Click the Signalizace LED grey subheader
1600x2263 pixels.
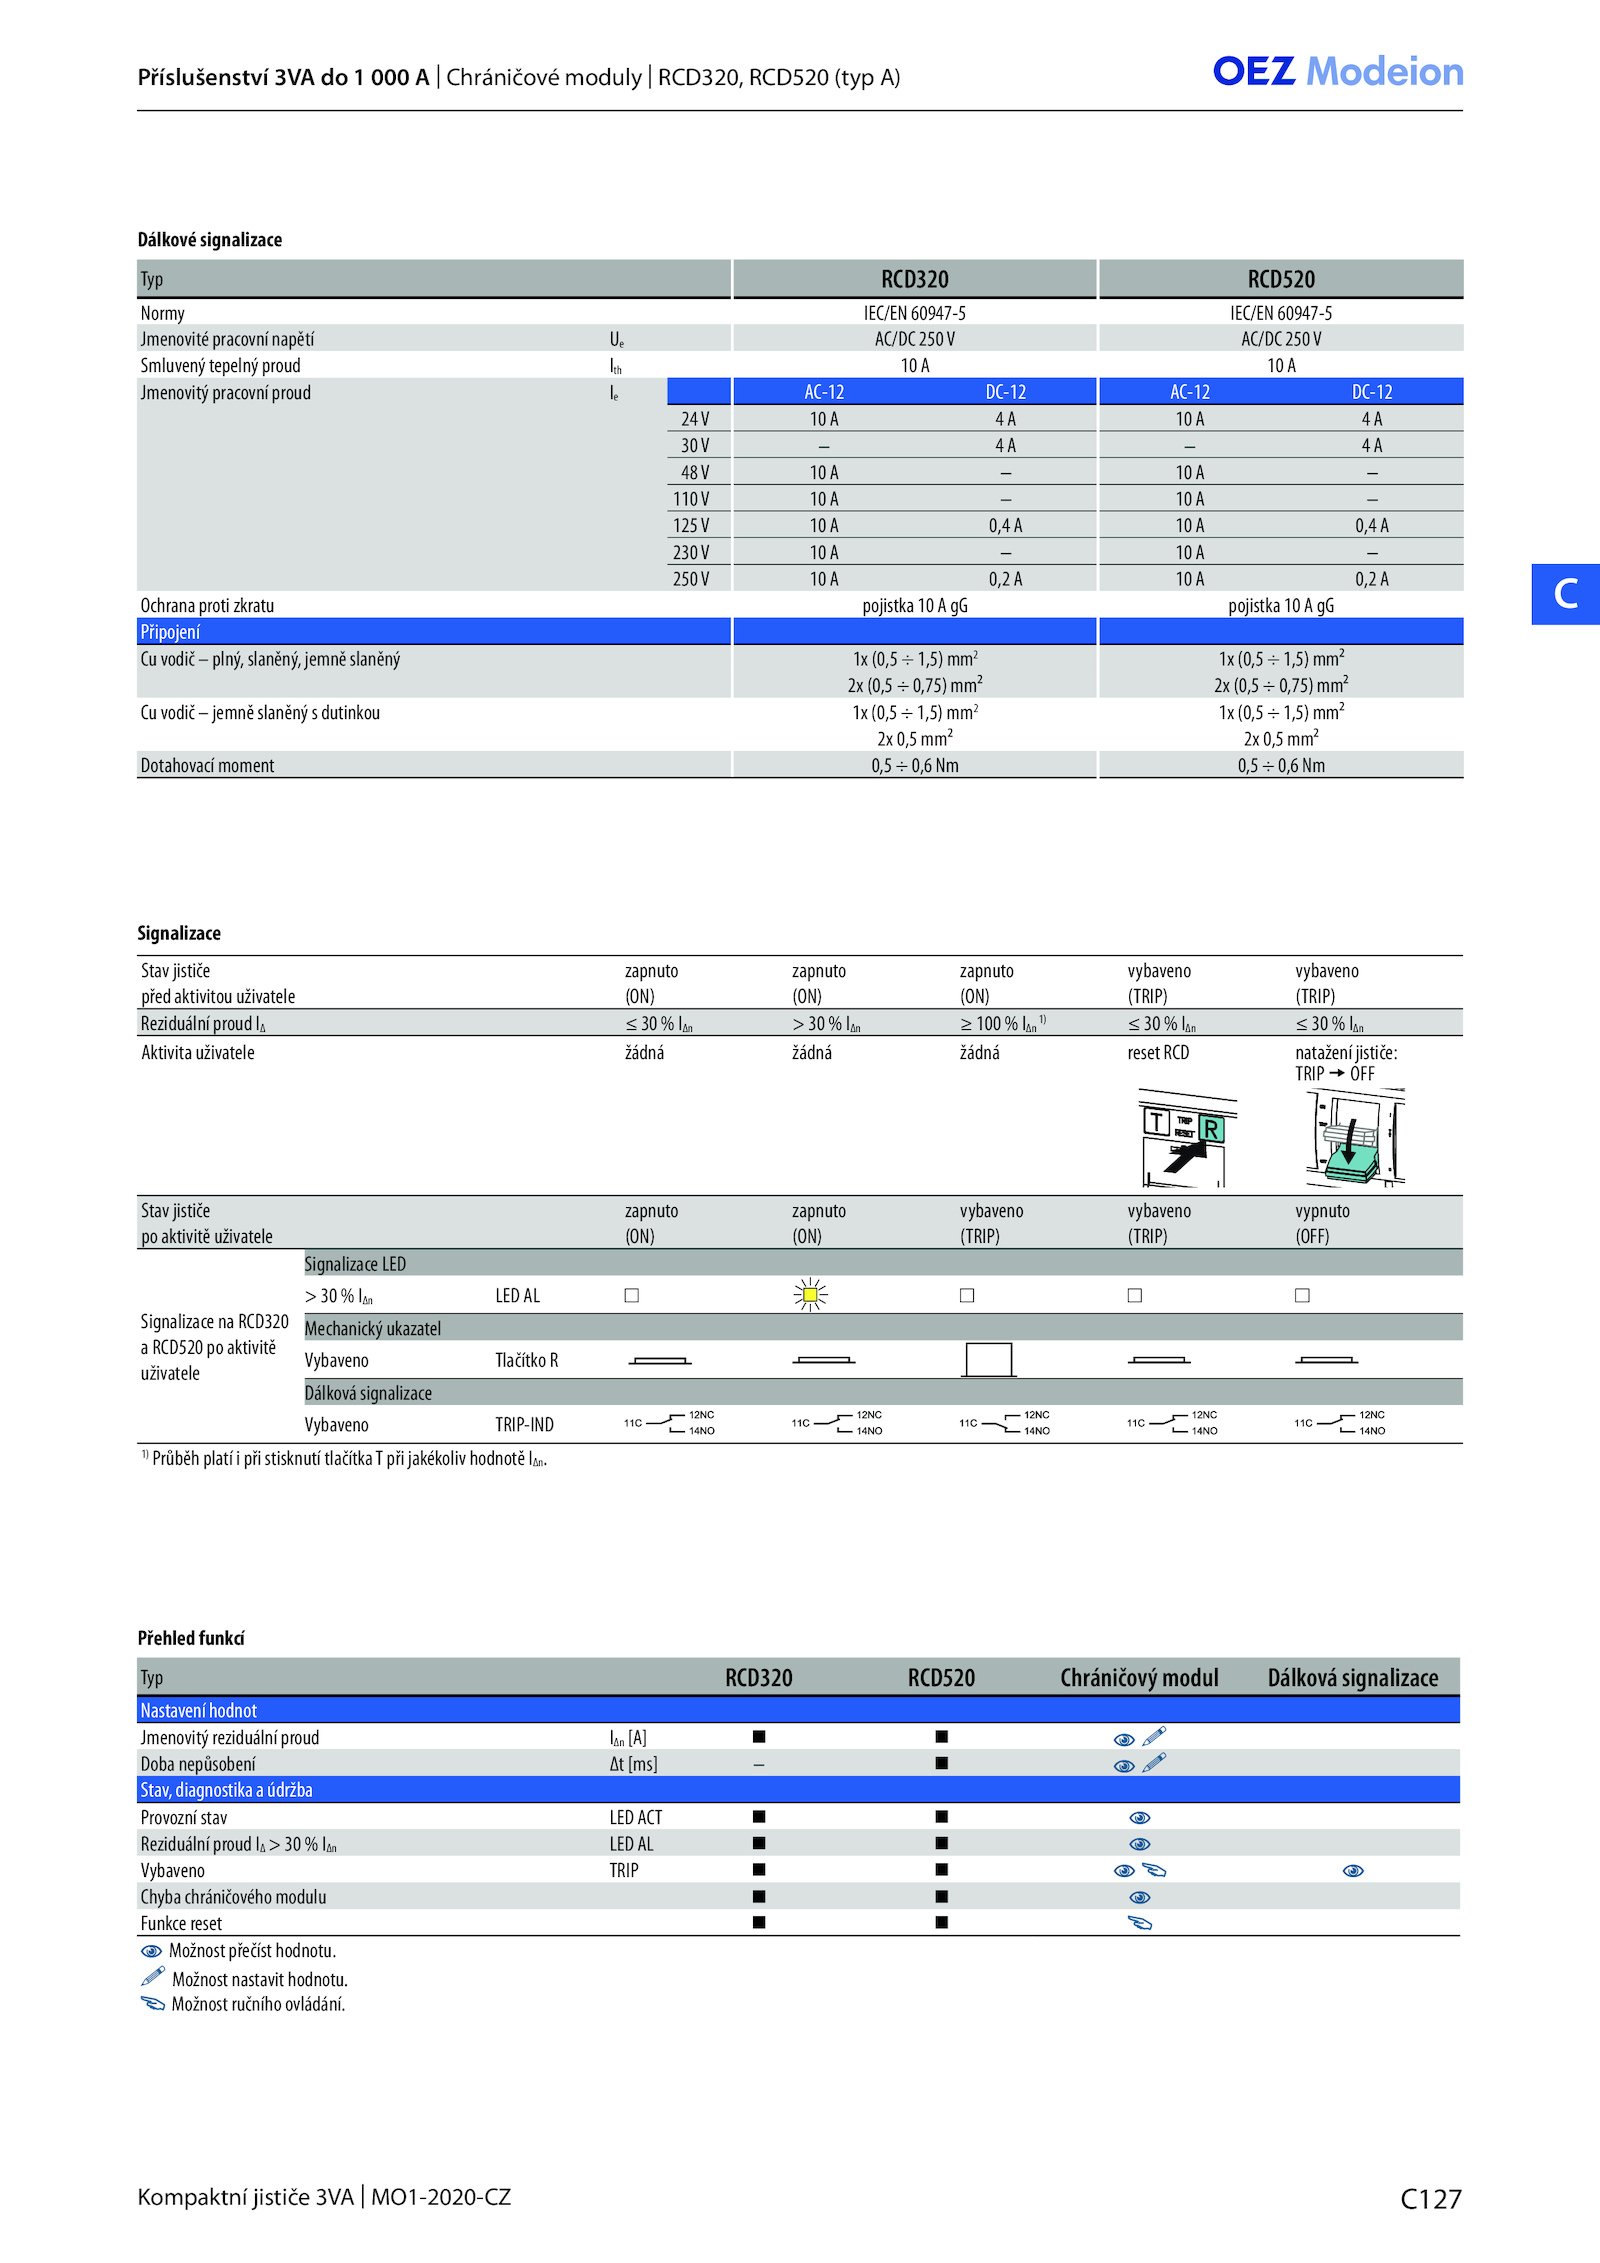(x=883, y=1264)
